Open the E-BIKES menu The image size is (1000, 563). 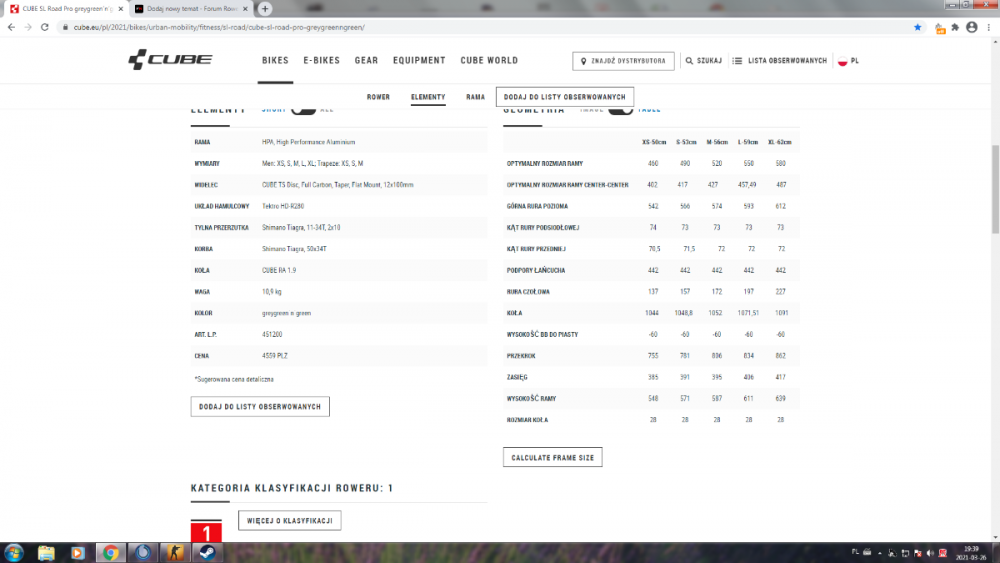[x=321, y=61]
